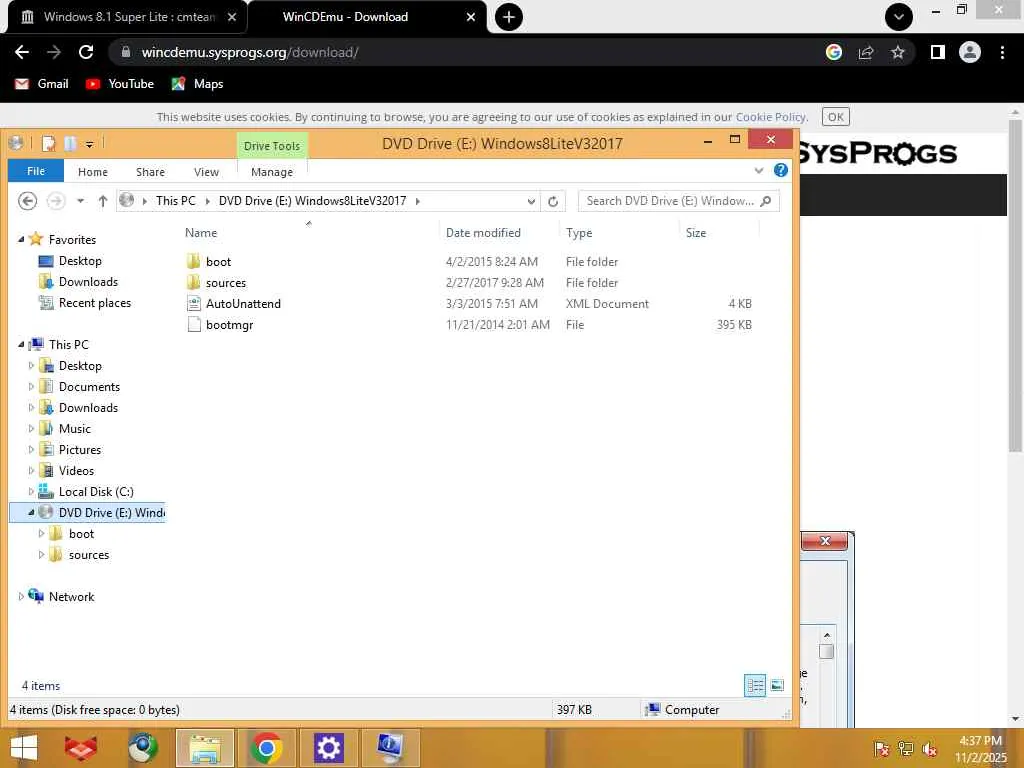Open Chrome tab search dropdown
Image resolution: width=1024 pixels, height=768 pixels.
pyautogui.click(x=899, y=17)
